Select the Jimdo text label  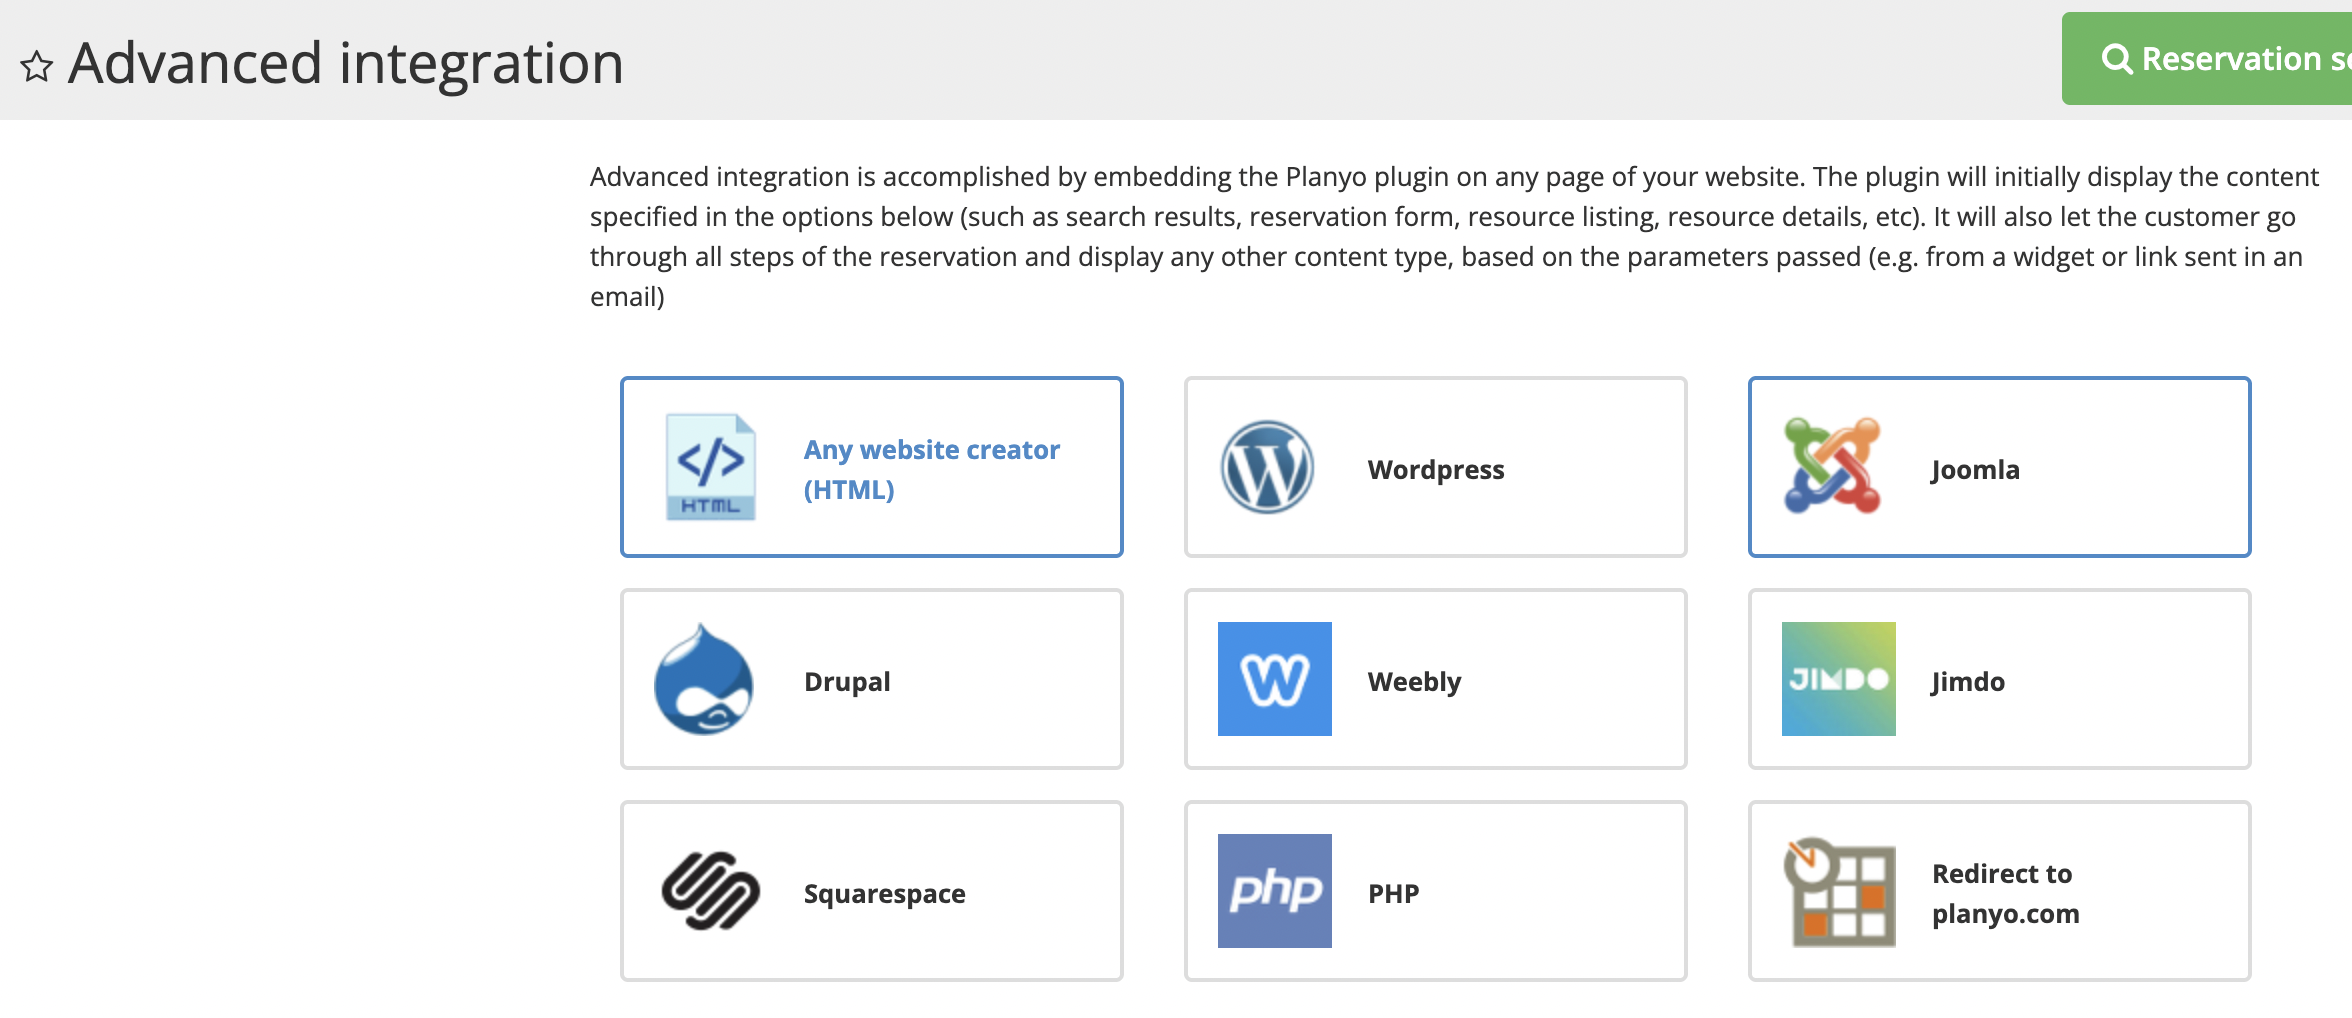pos(1968,682)
